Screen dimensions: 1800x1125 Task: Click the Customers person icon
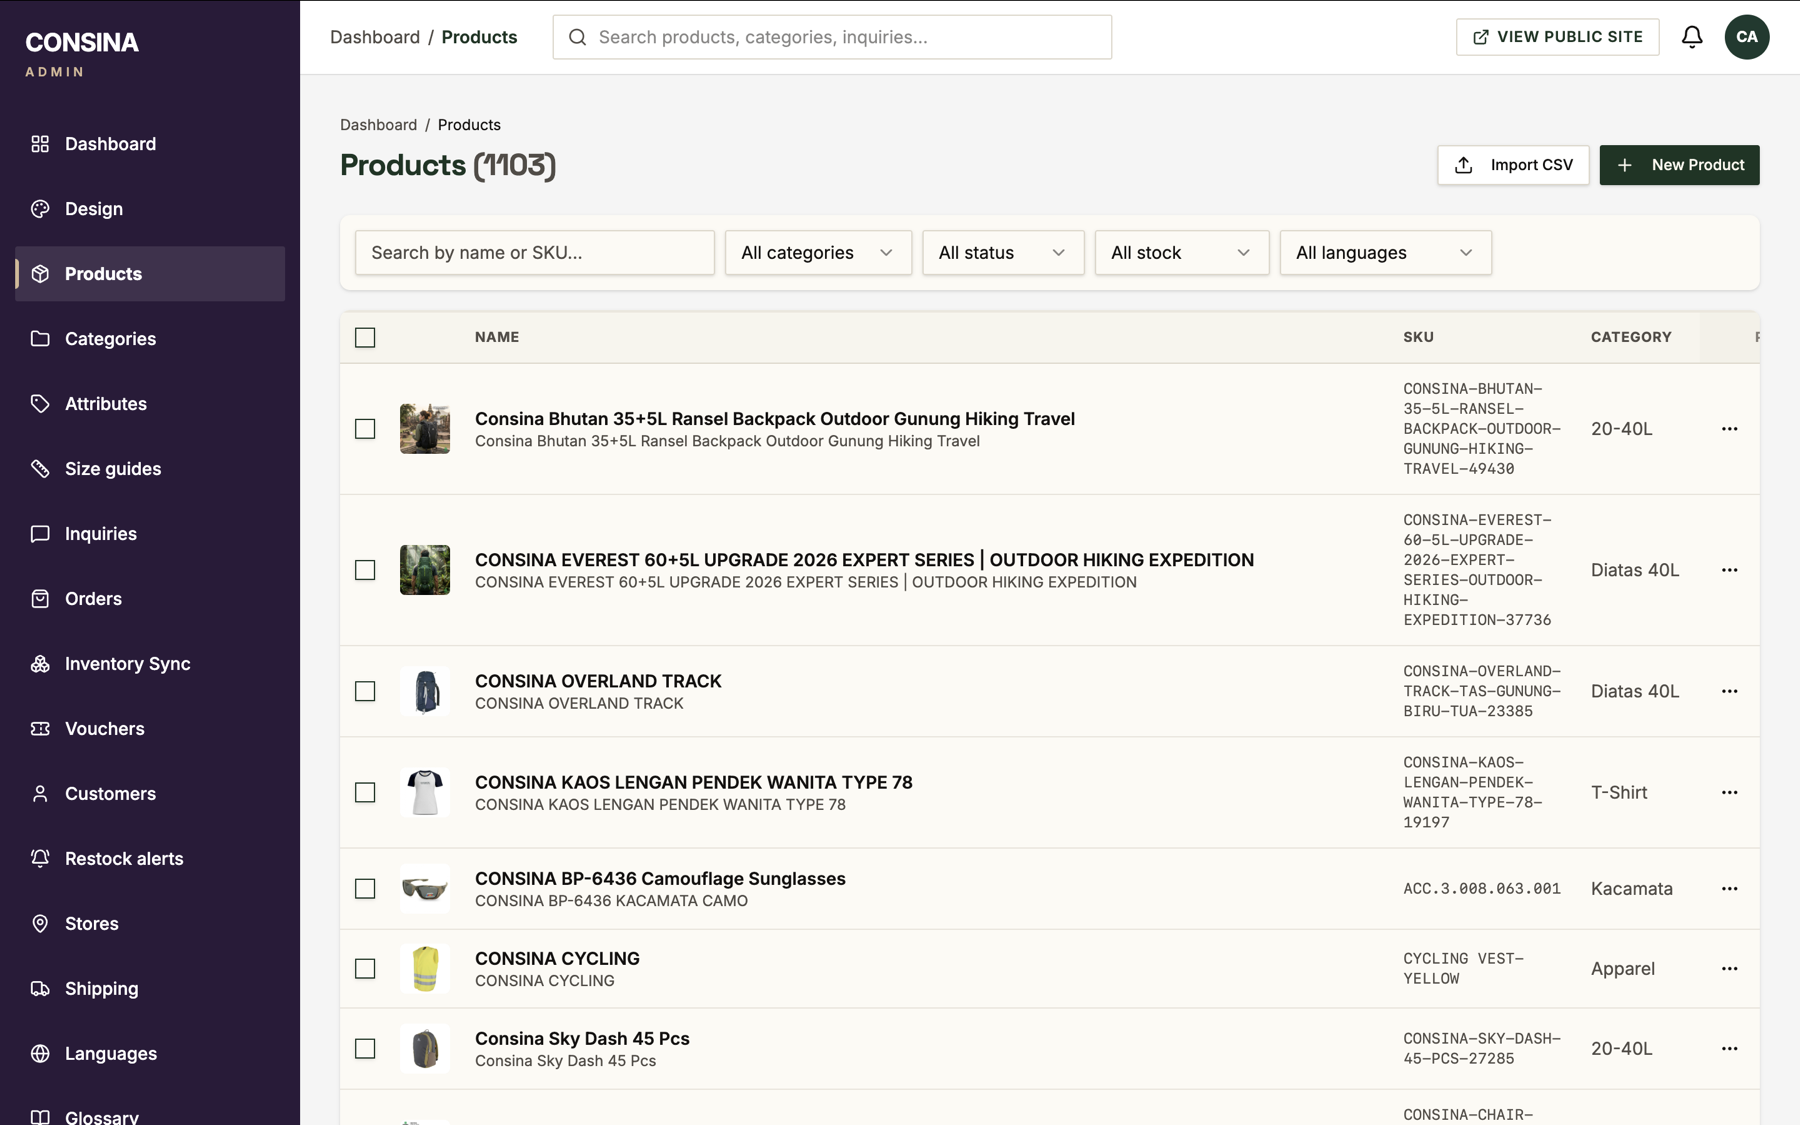[x=40, y=794]
